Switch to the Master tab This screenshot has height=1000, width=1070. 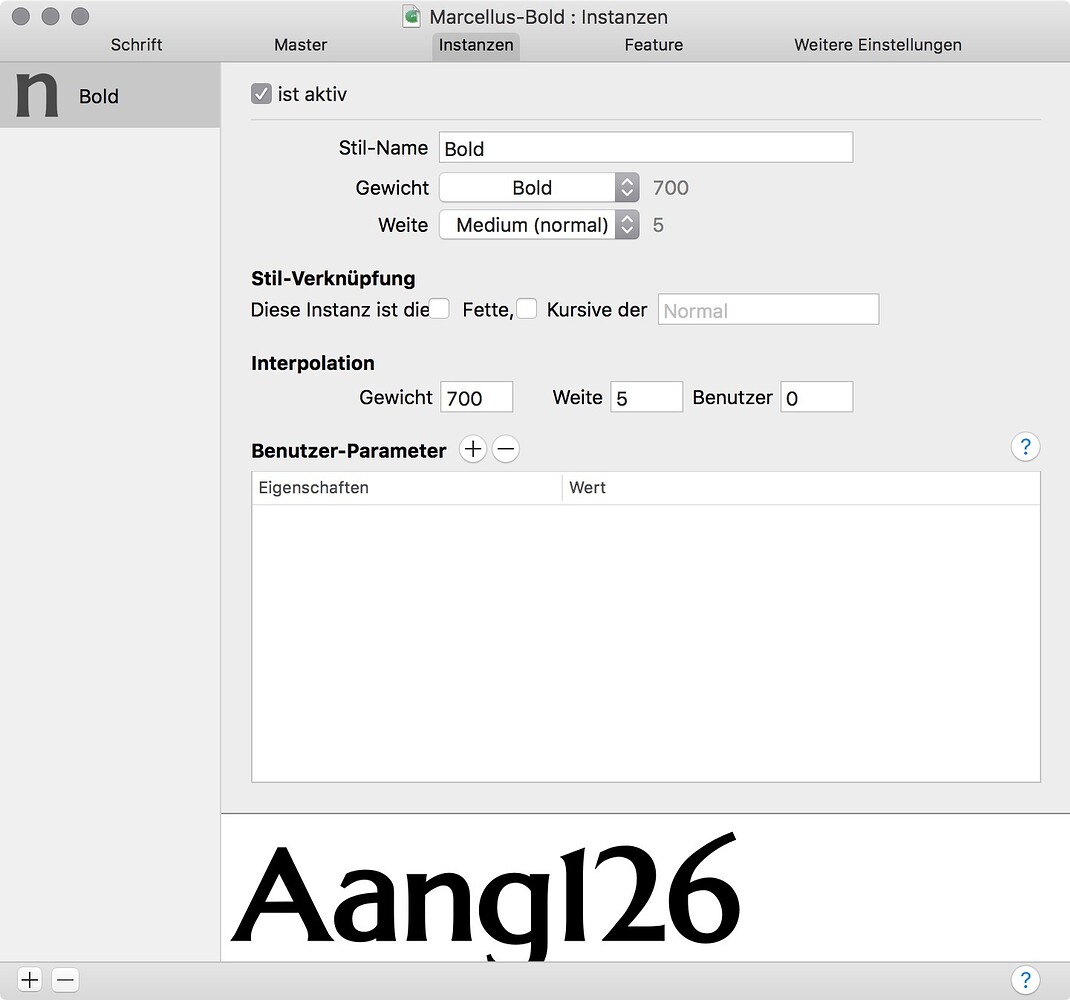(300, 45)
